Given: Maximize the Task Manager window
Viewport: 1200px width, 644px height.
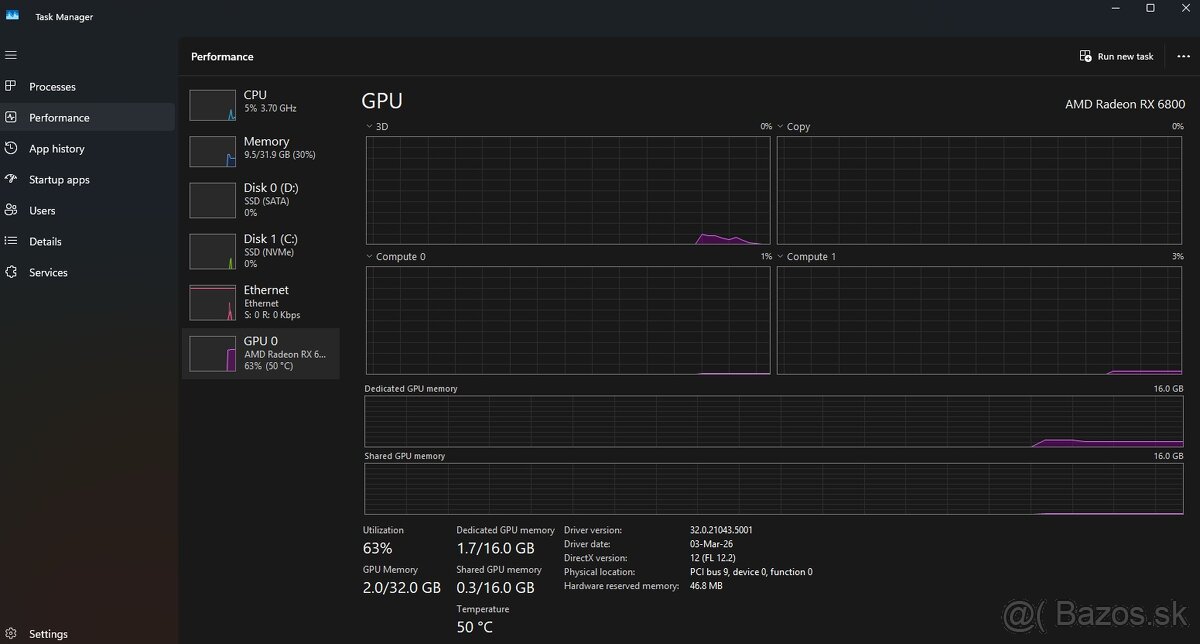Looking at the screenshot, I should tap(1150, 9).
